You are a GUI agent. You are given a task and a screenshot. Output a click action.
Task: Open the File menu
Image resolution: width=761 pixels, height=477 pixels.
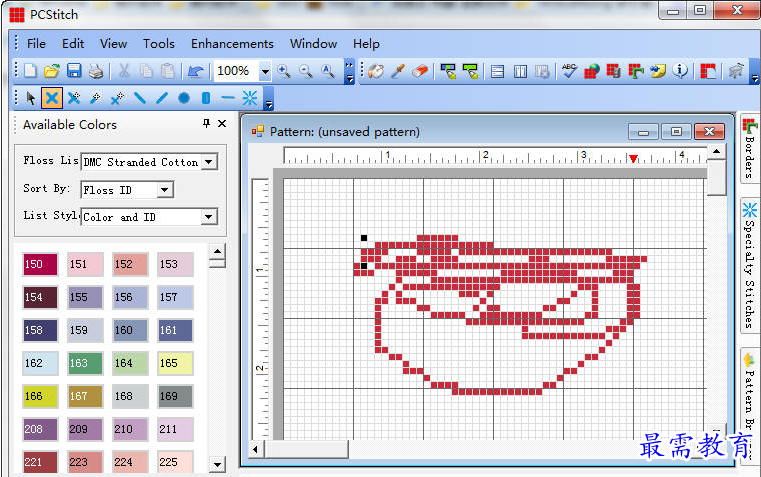[x=36, y=44]
